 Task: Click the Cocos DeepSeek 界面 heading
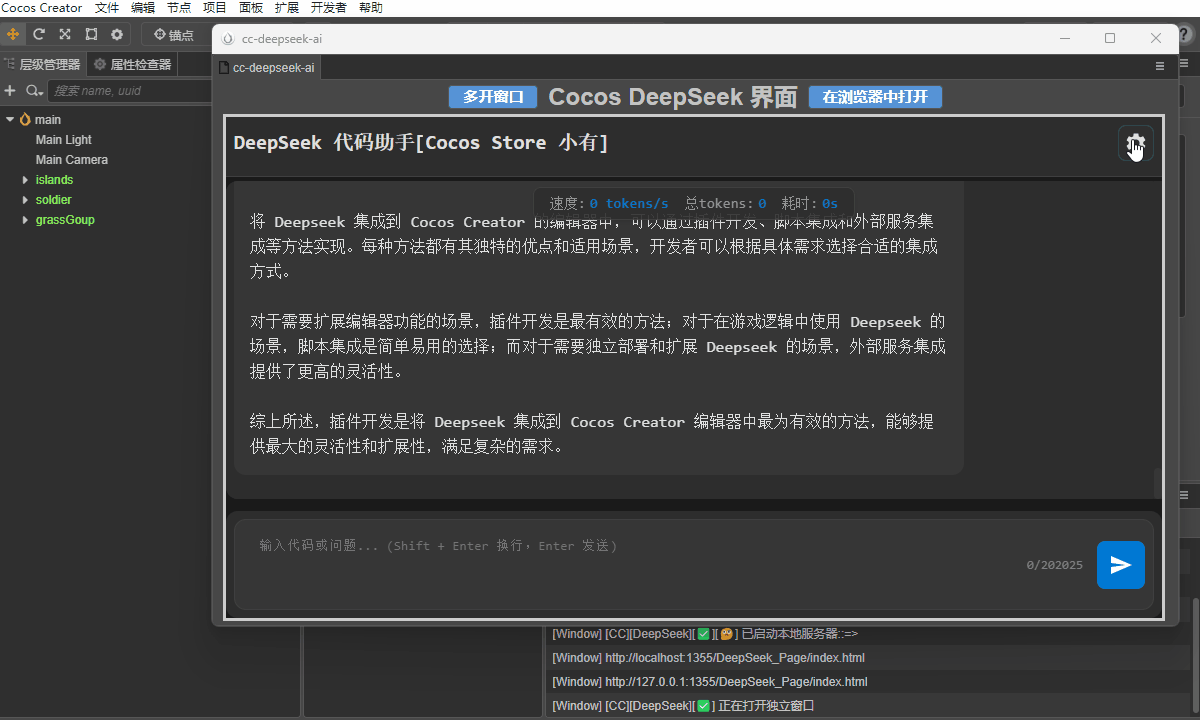(673, 97)
